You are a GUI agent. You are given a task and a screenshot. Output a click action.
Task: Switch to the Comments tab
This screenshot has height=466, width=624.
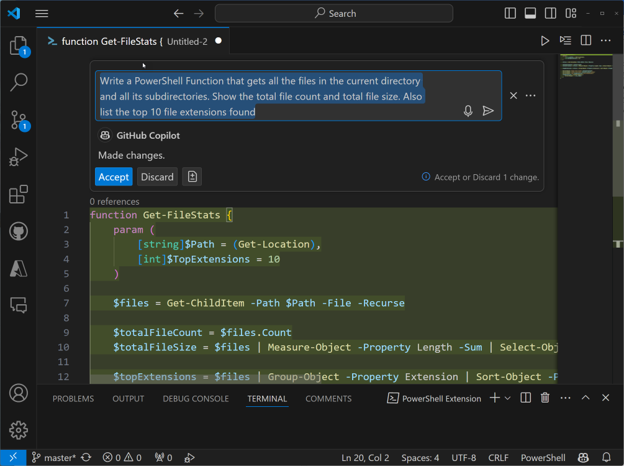point(328,399)
